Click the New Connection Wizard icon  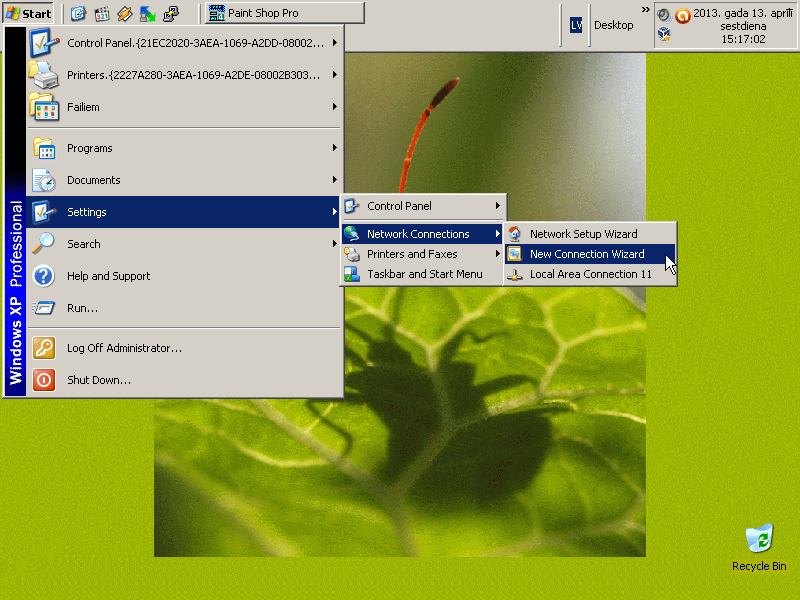coord(514,254)
